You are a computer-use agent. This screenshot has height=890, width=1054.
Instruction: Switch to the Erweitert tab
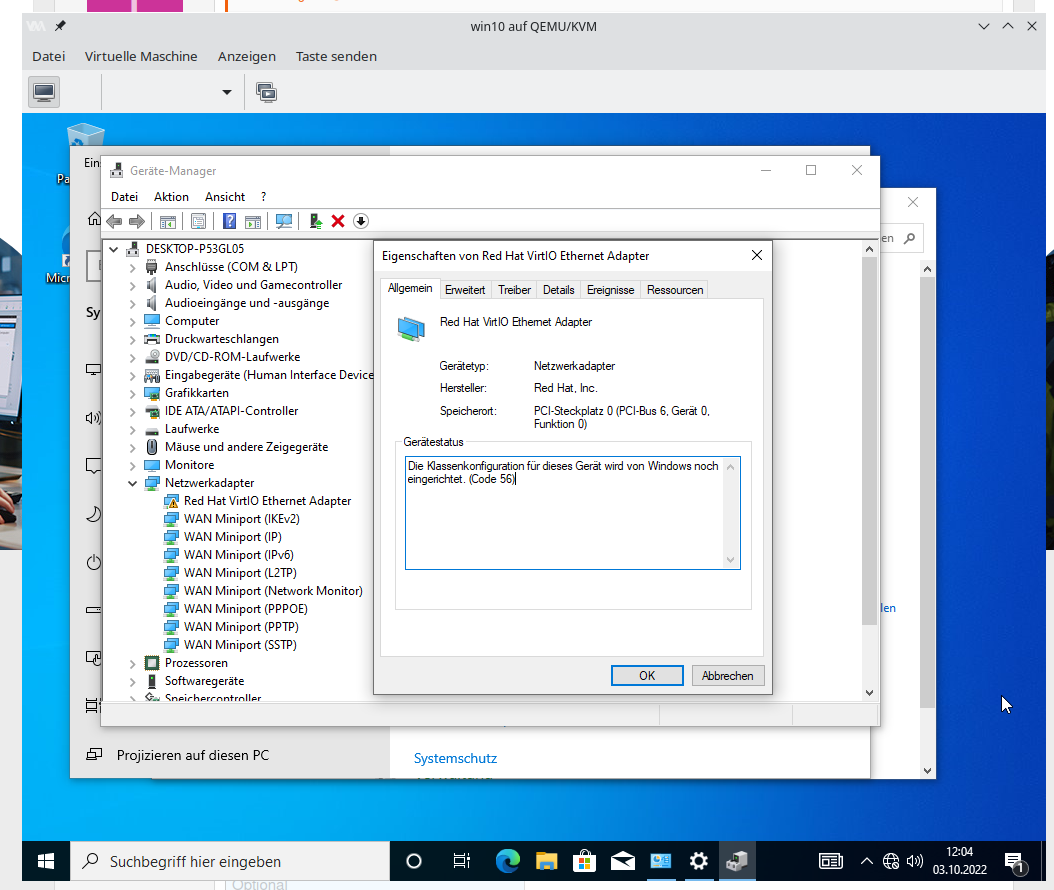click(464, 290)
